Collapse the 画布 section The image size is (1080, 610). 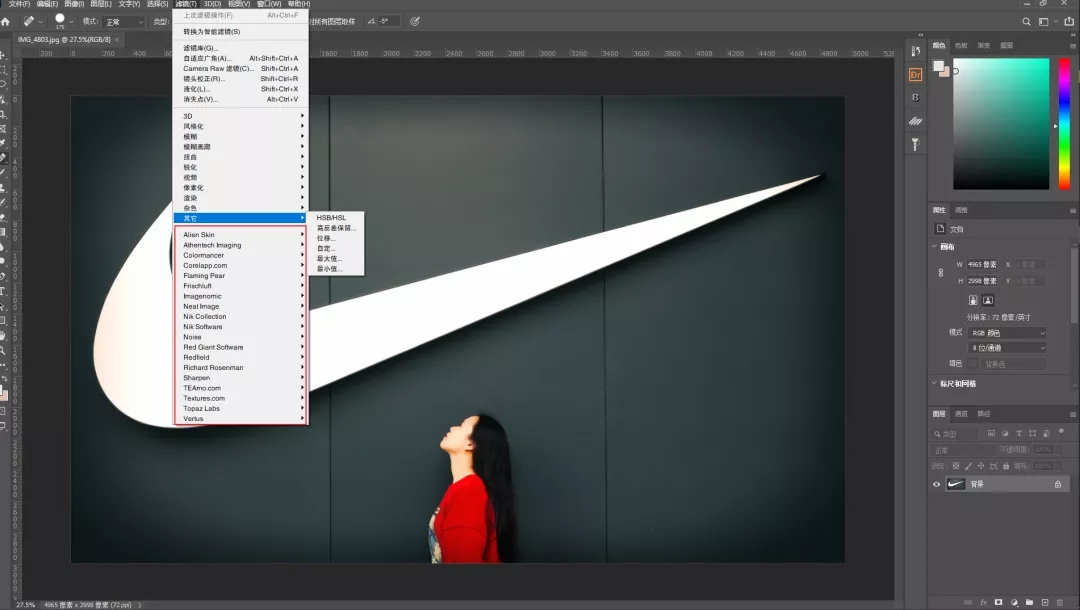click(935, 246)
